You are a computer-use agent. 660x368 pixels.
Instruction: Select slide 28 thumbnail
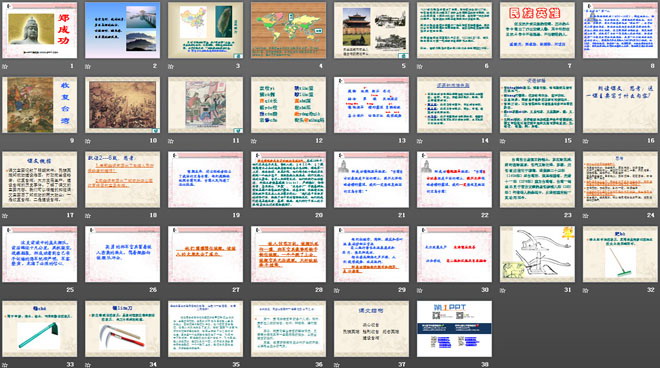click(288, 254)
